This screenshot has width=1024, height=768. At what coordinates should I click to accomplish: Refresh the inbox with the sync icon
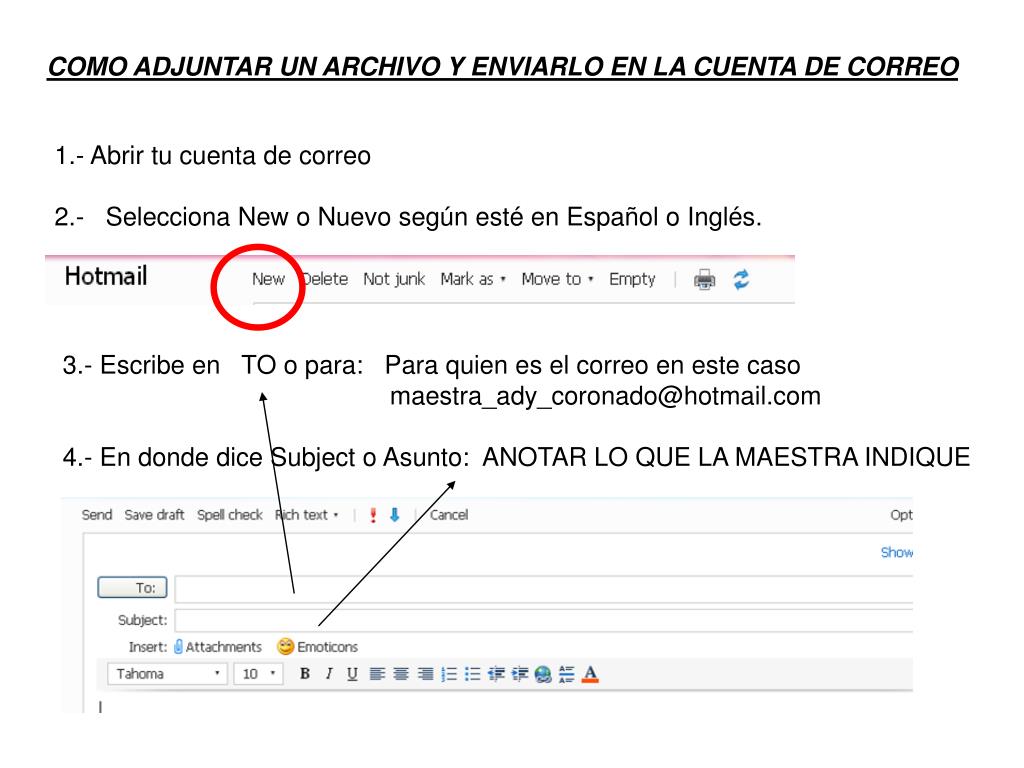coord(739,280)
